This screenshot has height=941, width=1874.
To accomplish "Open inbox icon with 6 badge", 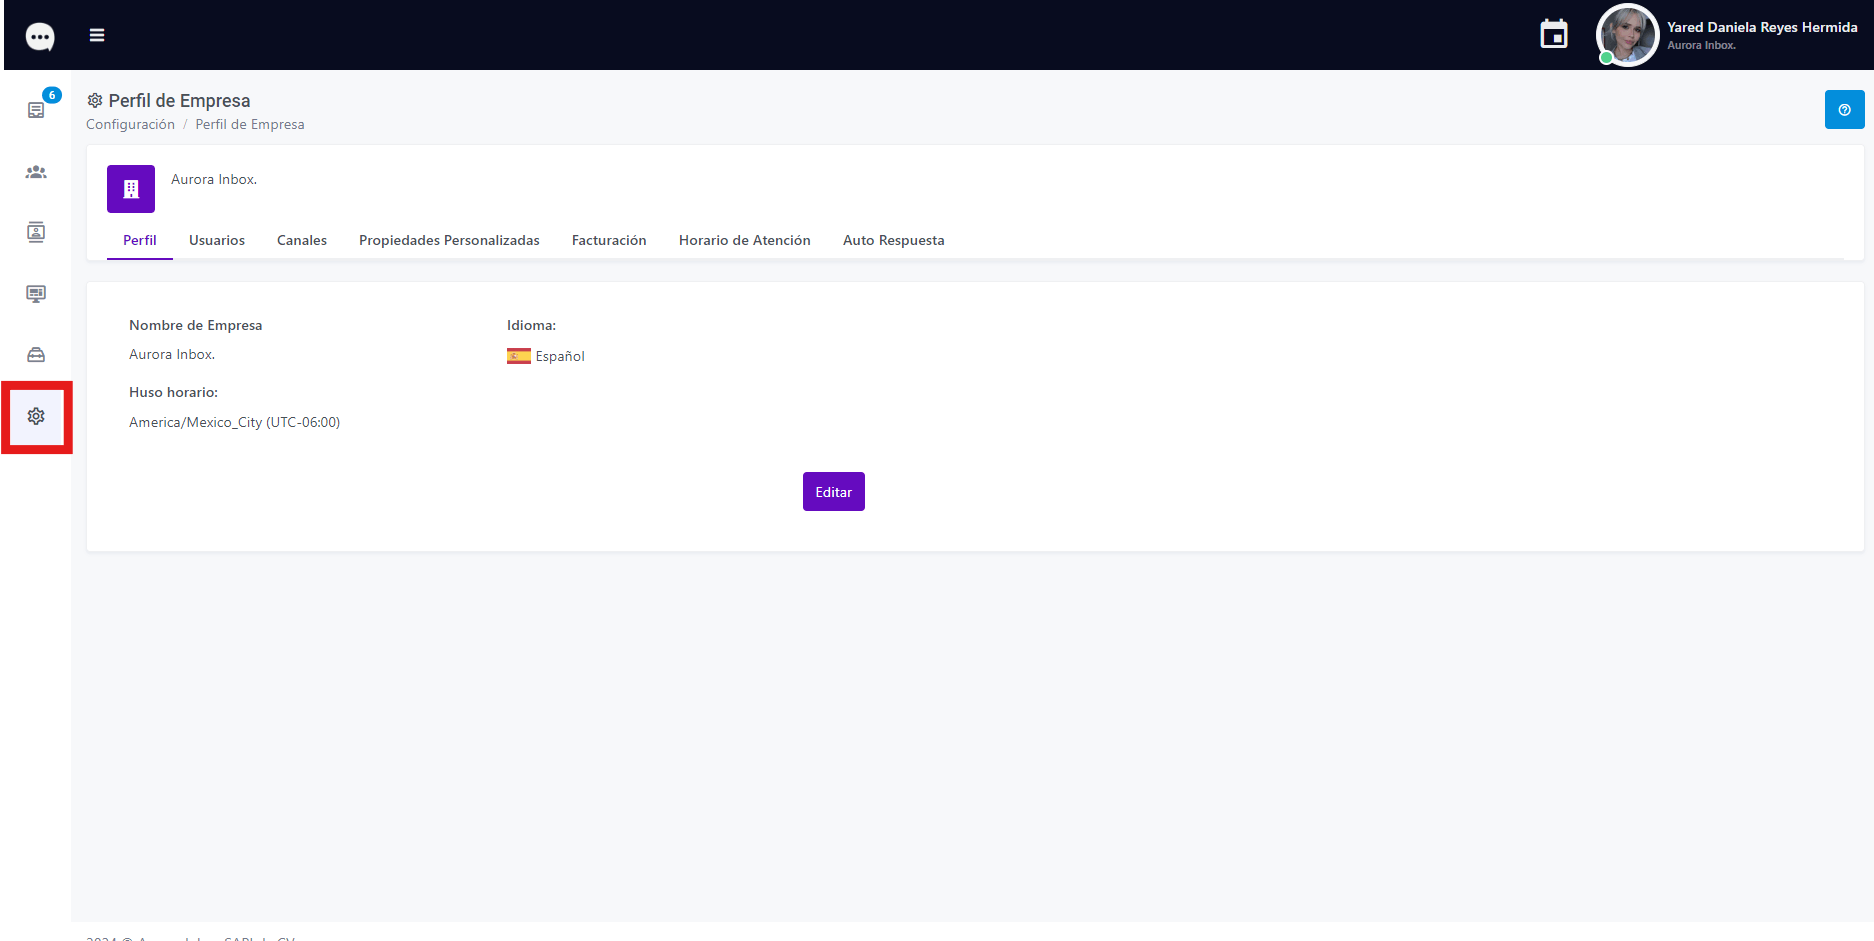I will pos(37,108).
